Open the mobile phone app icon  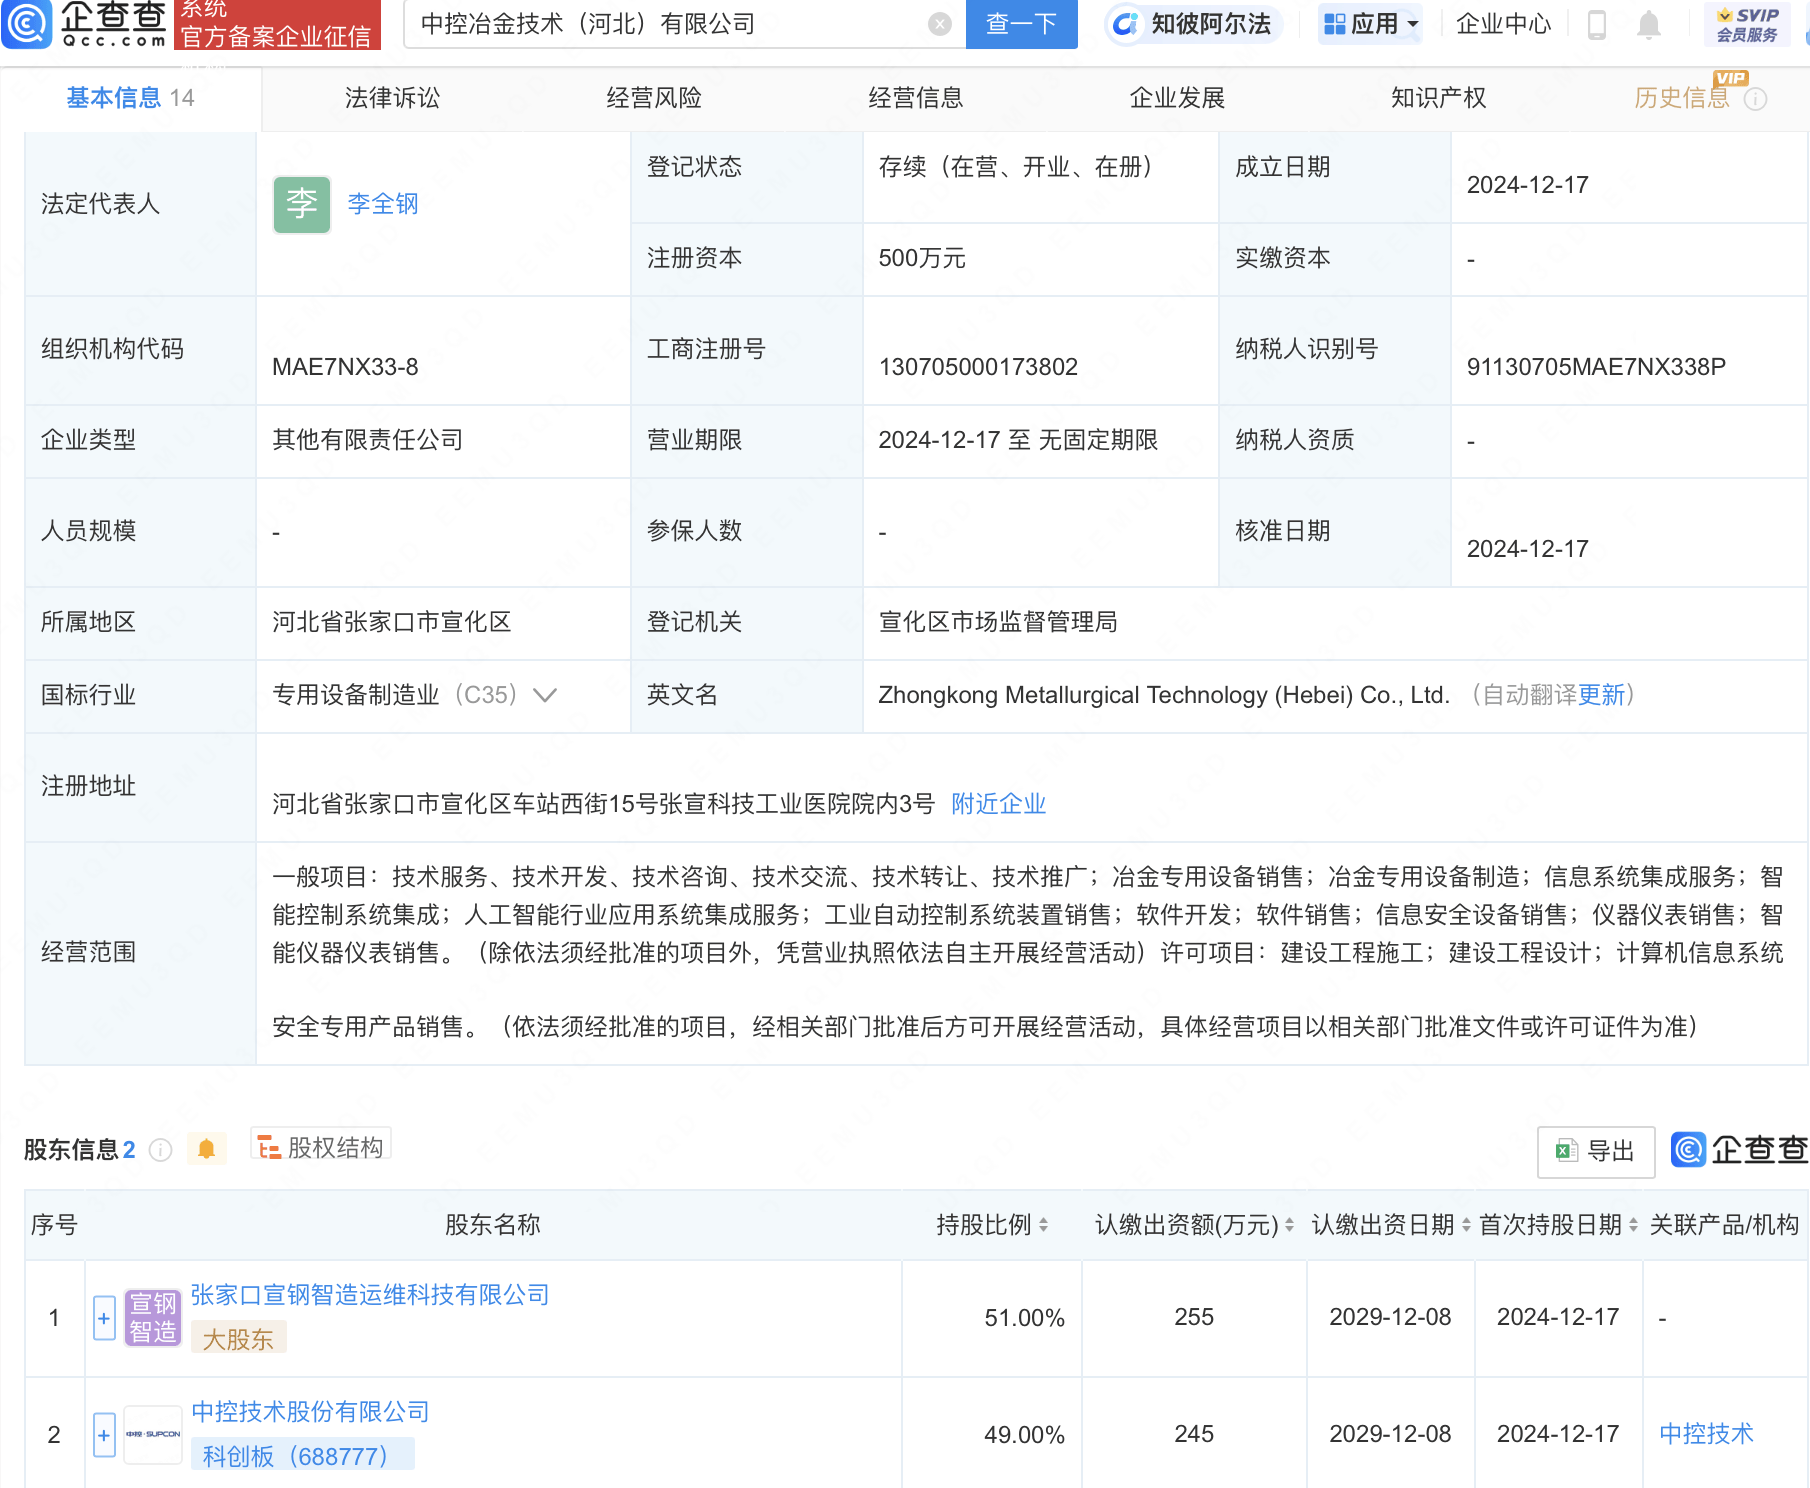(x=1597, y=24)
